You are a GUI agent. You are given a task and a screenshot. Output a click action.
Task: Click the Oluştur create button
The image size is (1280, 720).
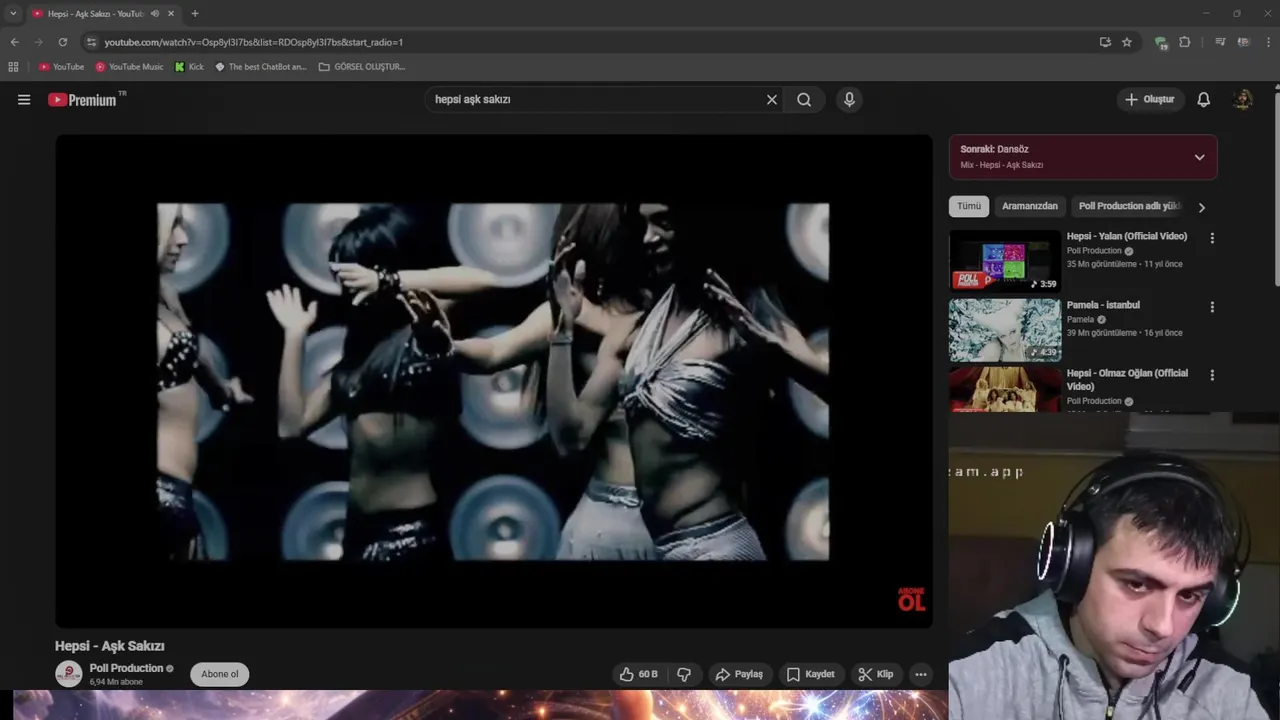click(1150, 100)
